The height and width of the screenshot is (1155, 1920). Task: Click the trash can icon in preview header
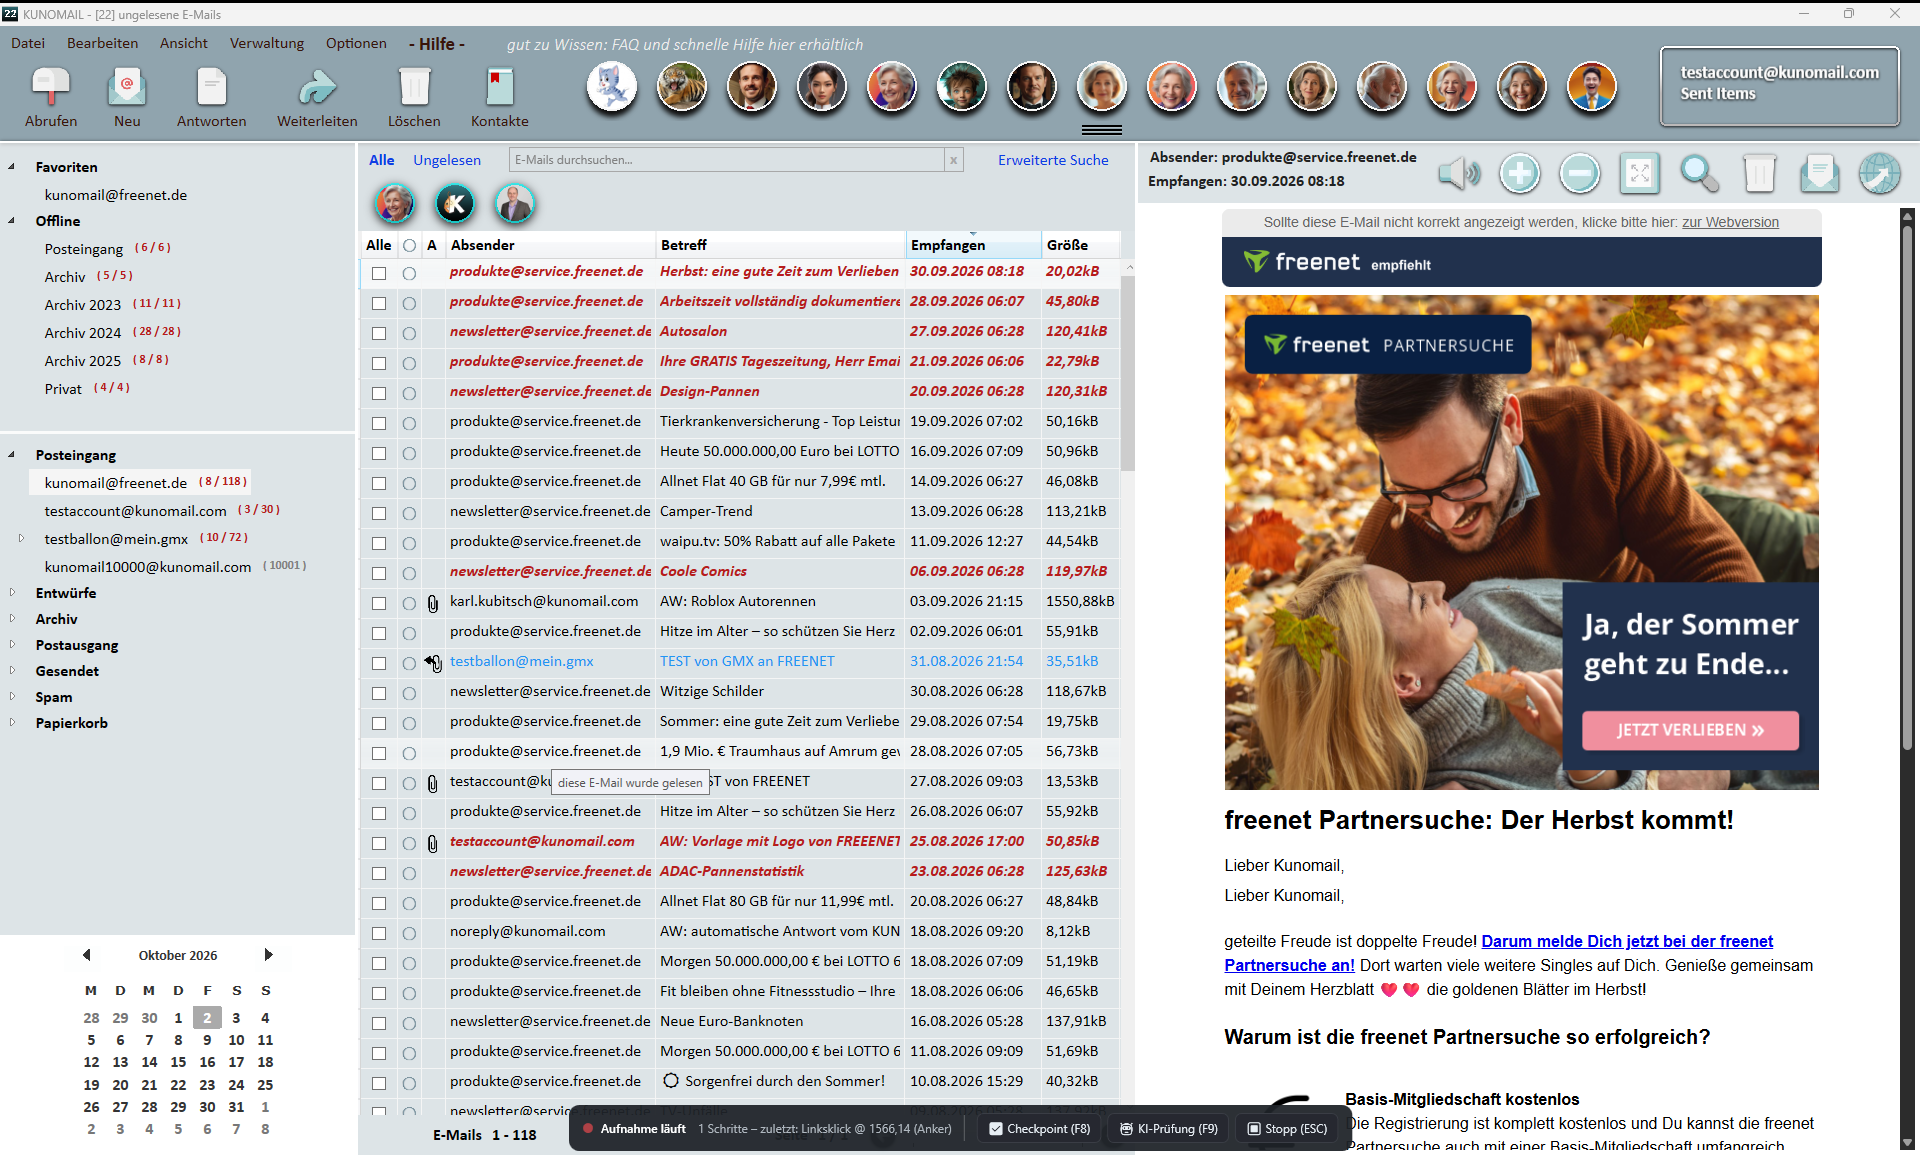click(1759, 173)
